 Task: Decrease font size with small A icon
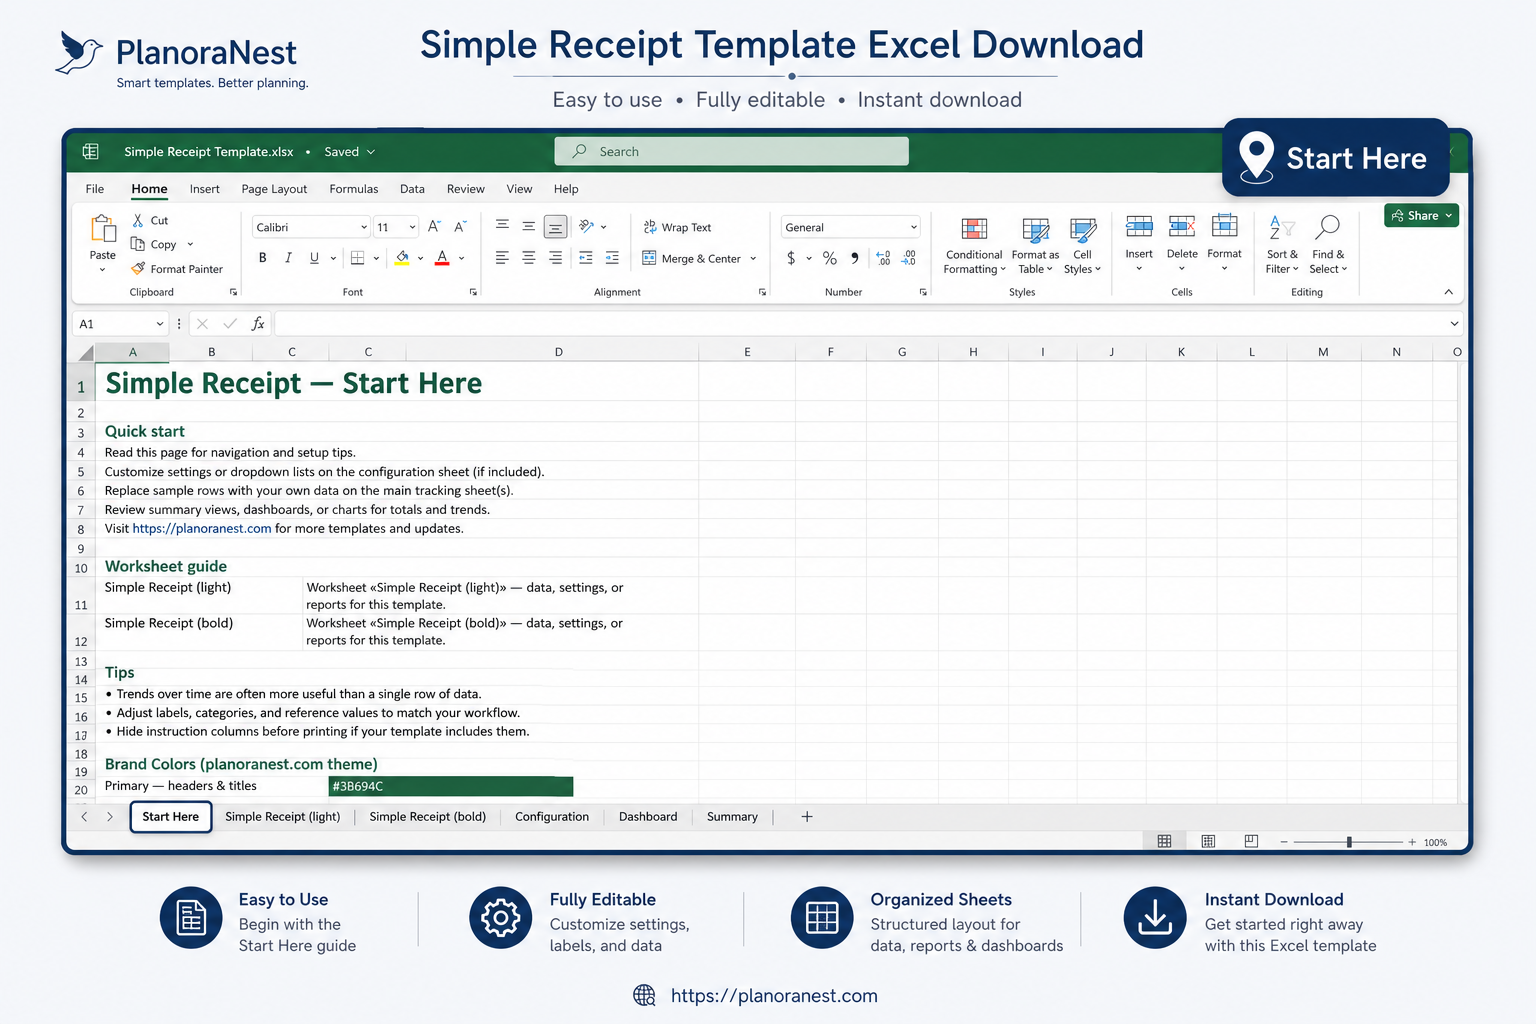pos(460,227)
